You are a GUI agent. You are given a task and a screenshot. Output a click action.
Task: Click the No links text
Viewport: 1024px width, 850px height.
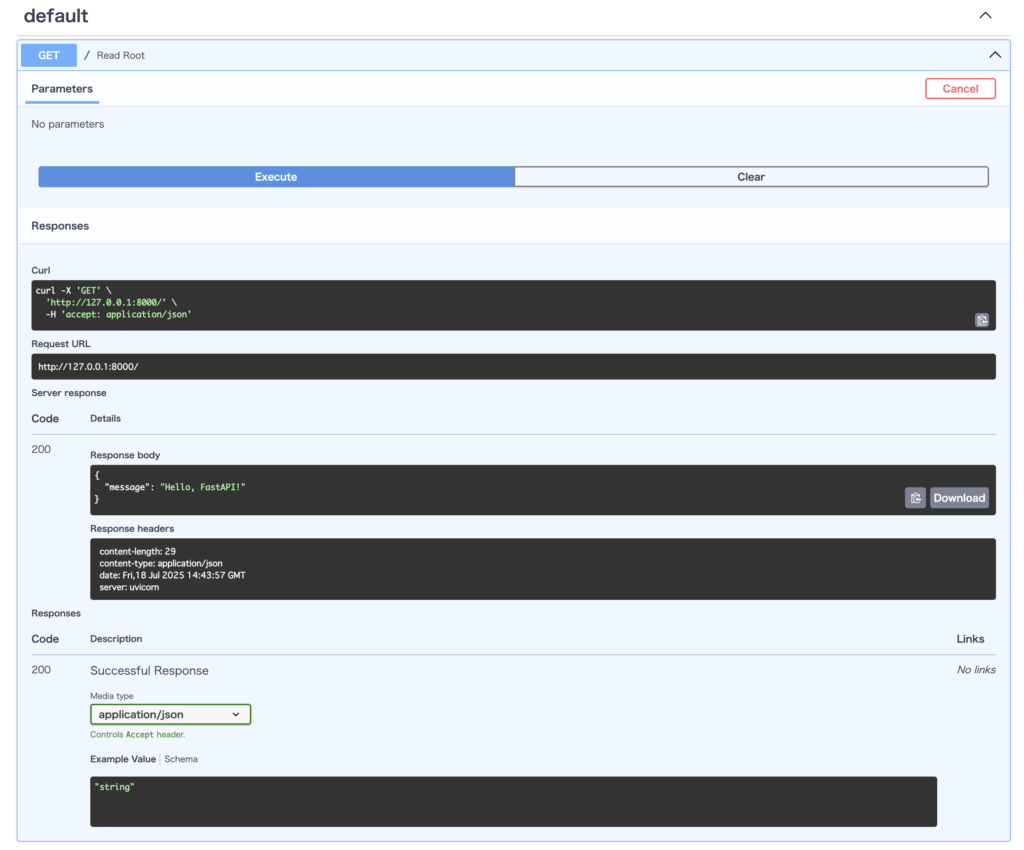pyautogui.click(x=976, y=670)
